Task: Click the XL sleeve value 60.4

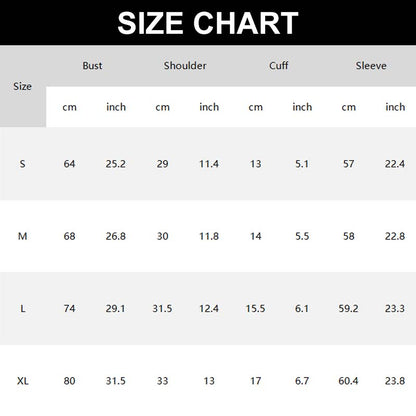Action: (348, 381)
